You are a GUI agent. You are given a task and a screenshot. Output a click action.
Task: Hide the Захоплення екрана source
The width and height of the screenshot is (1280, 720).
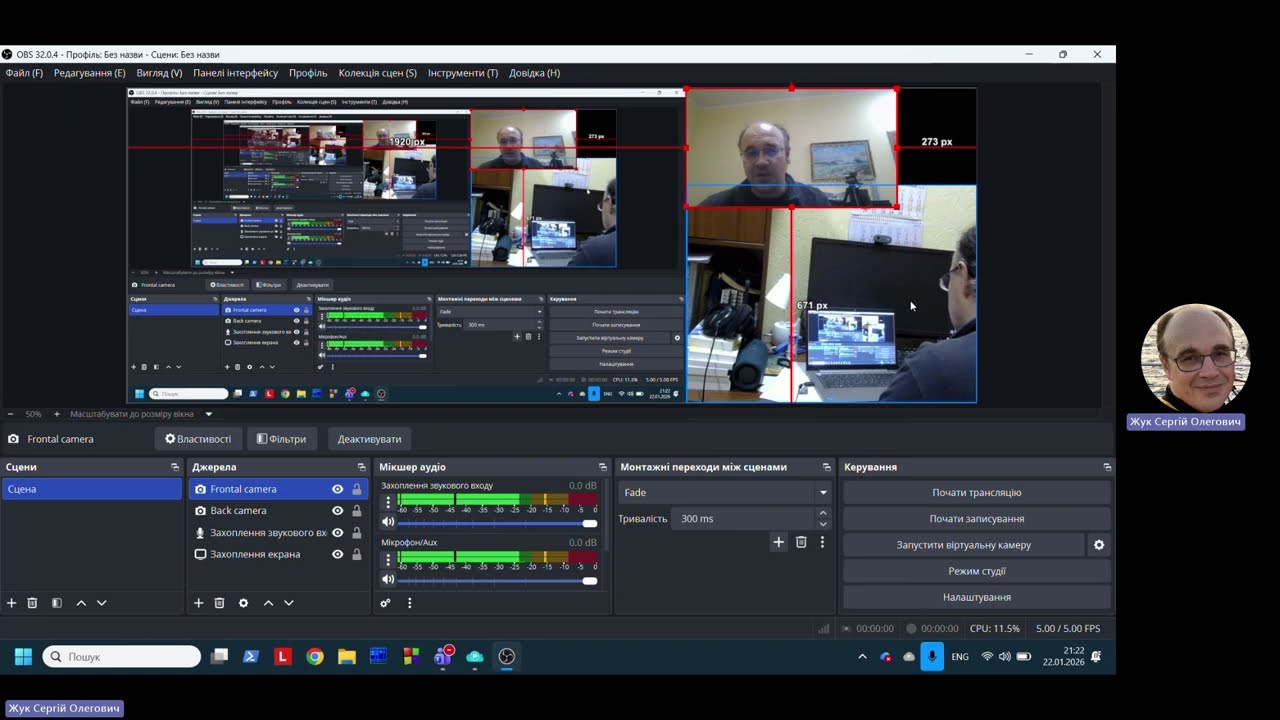click(337, 554)
